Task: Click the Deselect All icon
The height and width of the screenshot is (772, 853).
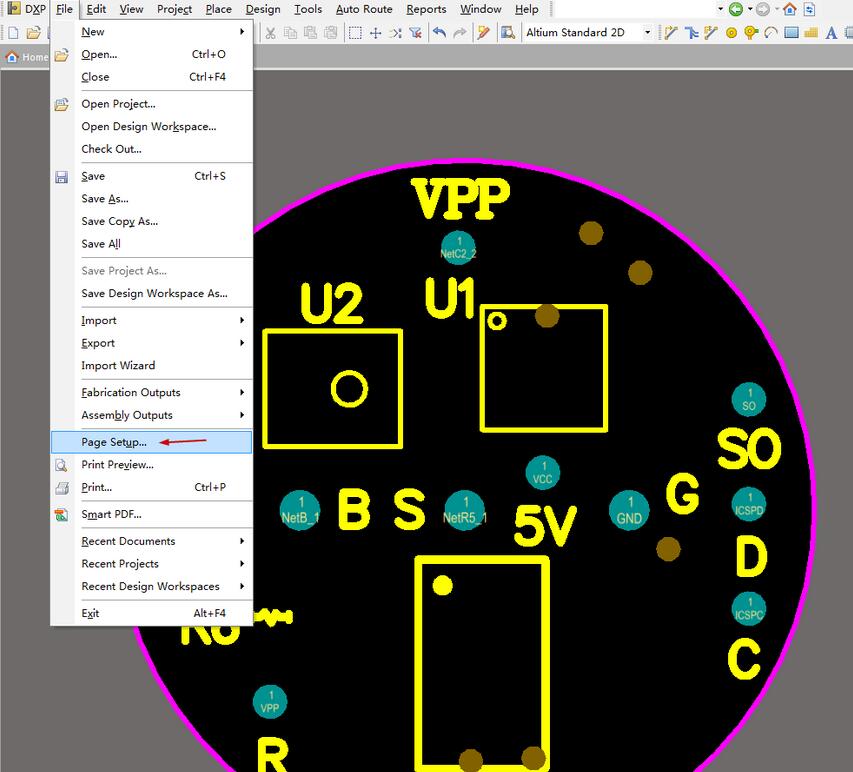Action: pos(395,33)
